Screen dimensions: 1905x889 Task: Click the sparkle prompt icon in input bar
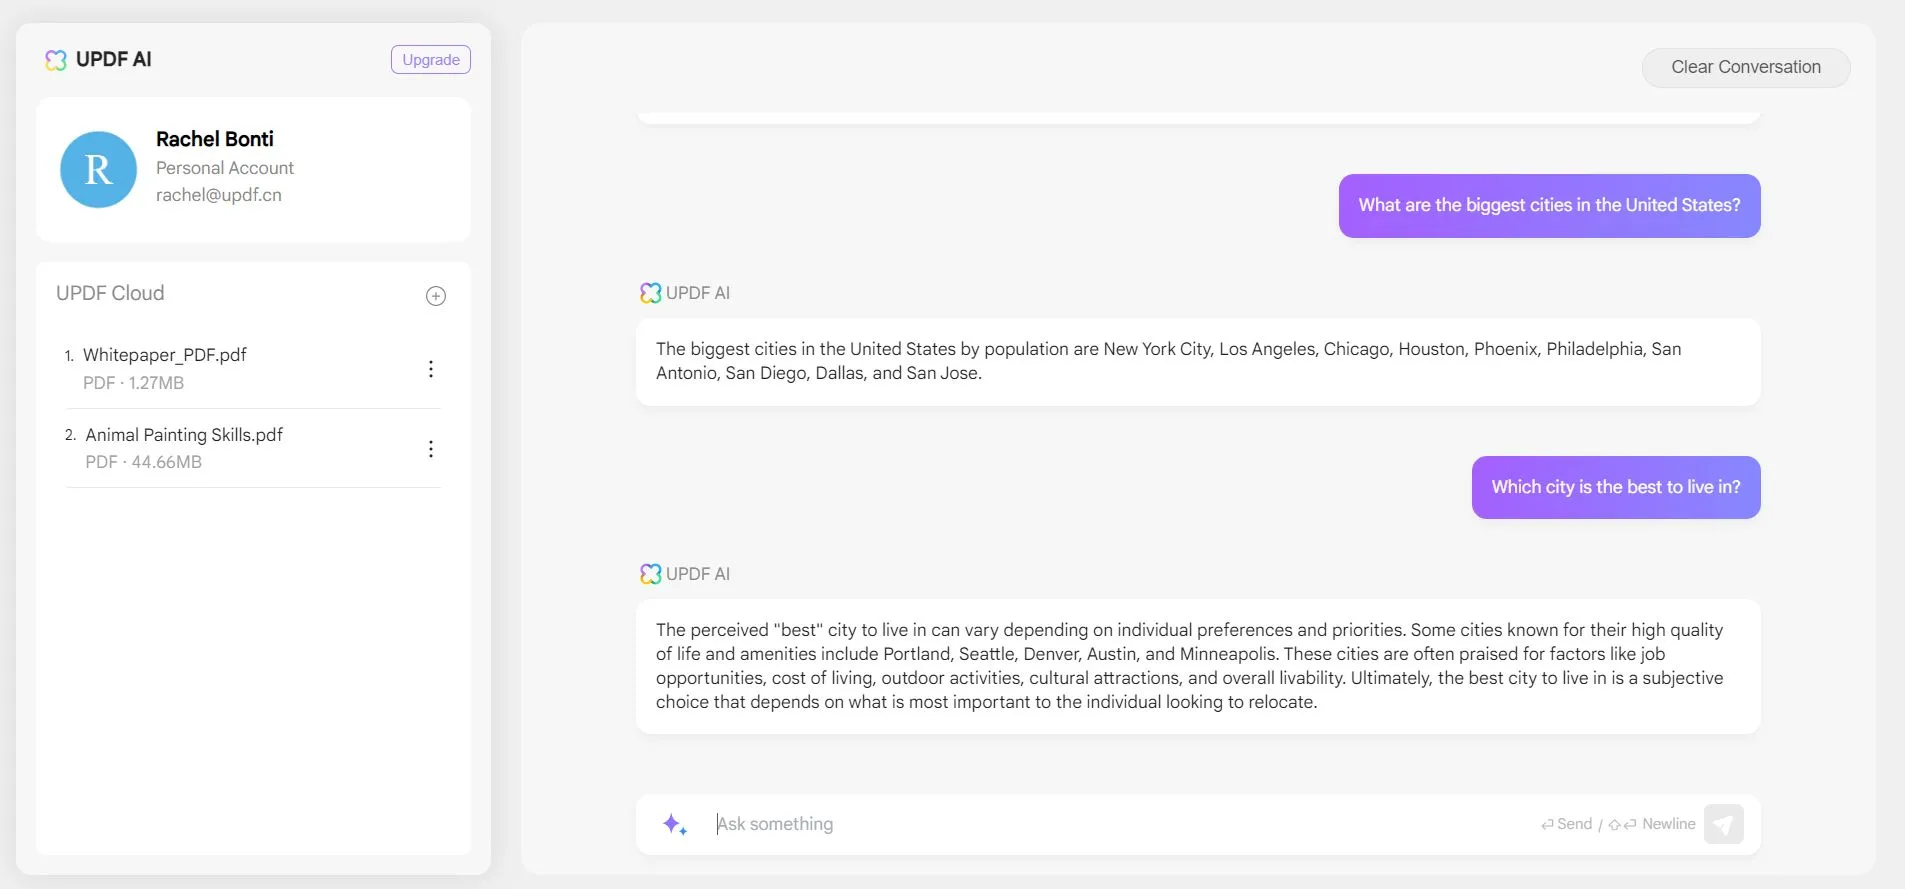[675, 824]
